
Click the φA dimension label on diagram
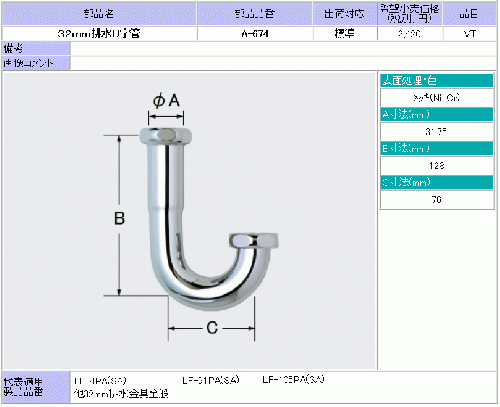[166, 100]
